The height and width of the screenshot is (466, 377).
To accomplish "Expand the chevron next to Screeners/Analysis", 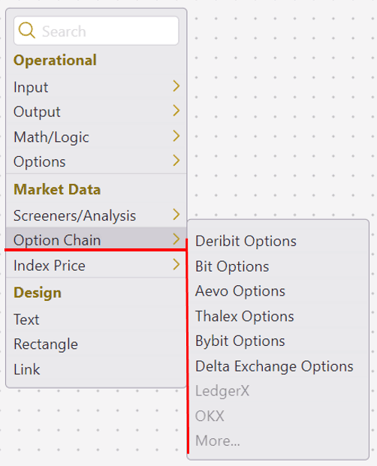I will (176, 214).
